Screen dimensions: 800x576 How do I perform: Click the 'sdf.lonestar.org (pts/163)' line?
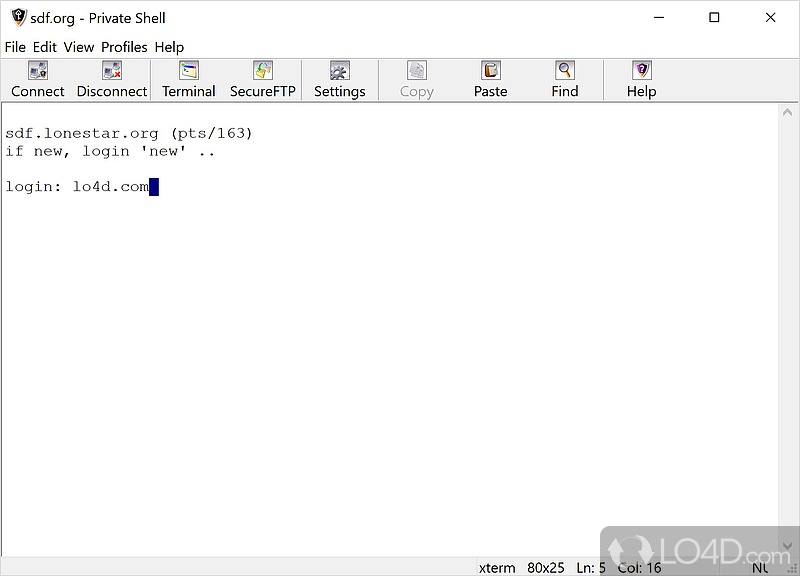[129, 134]
